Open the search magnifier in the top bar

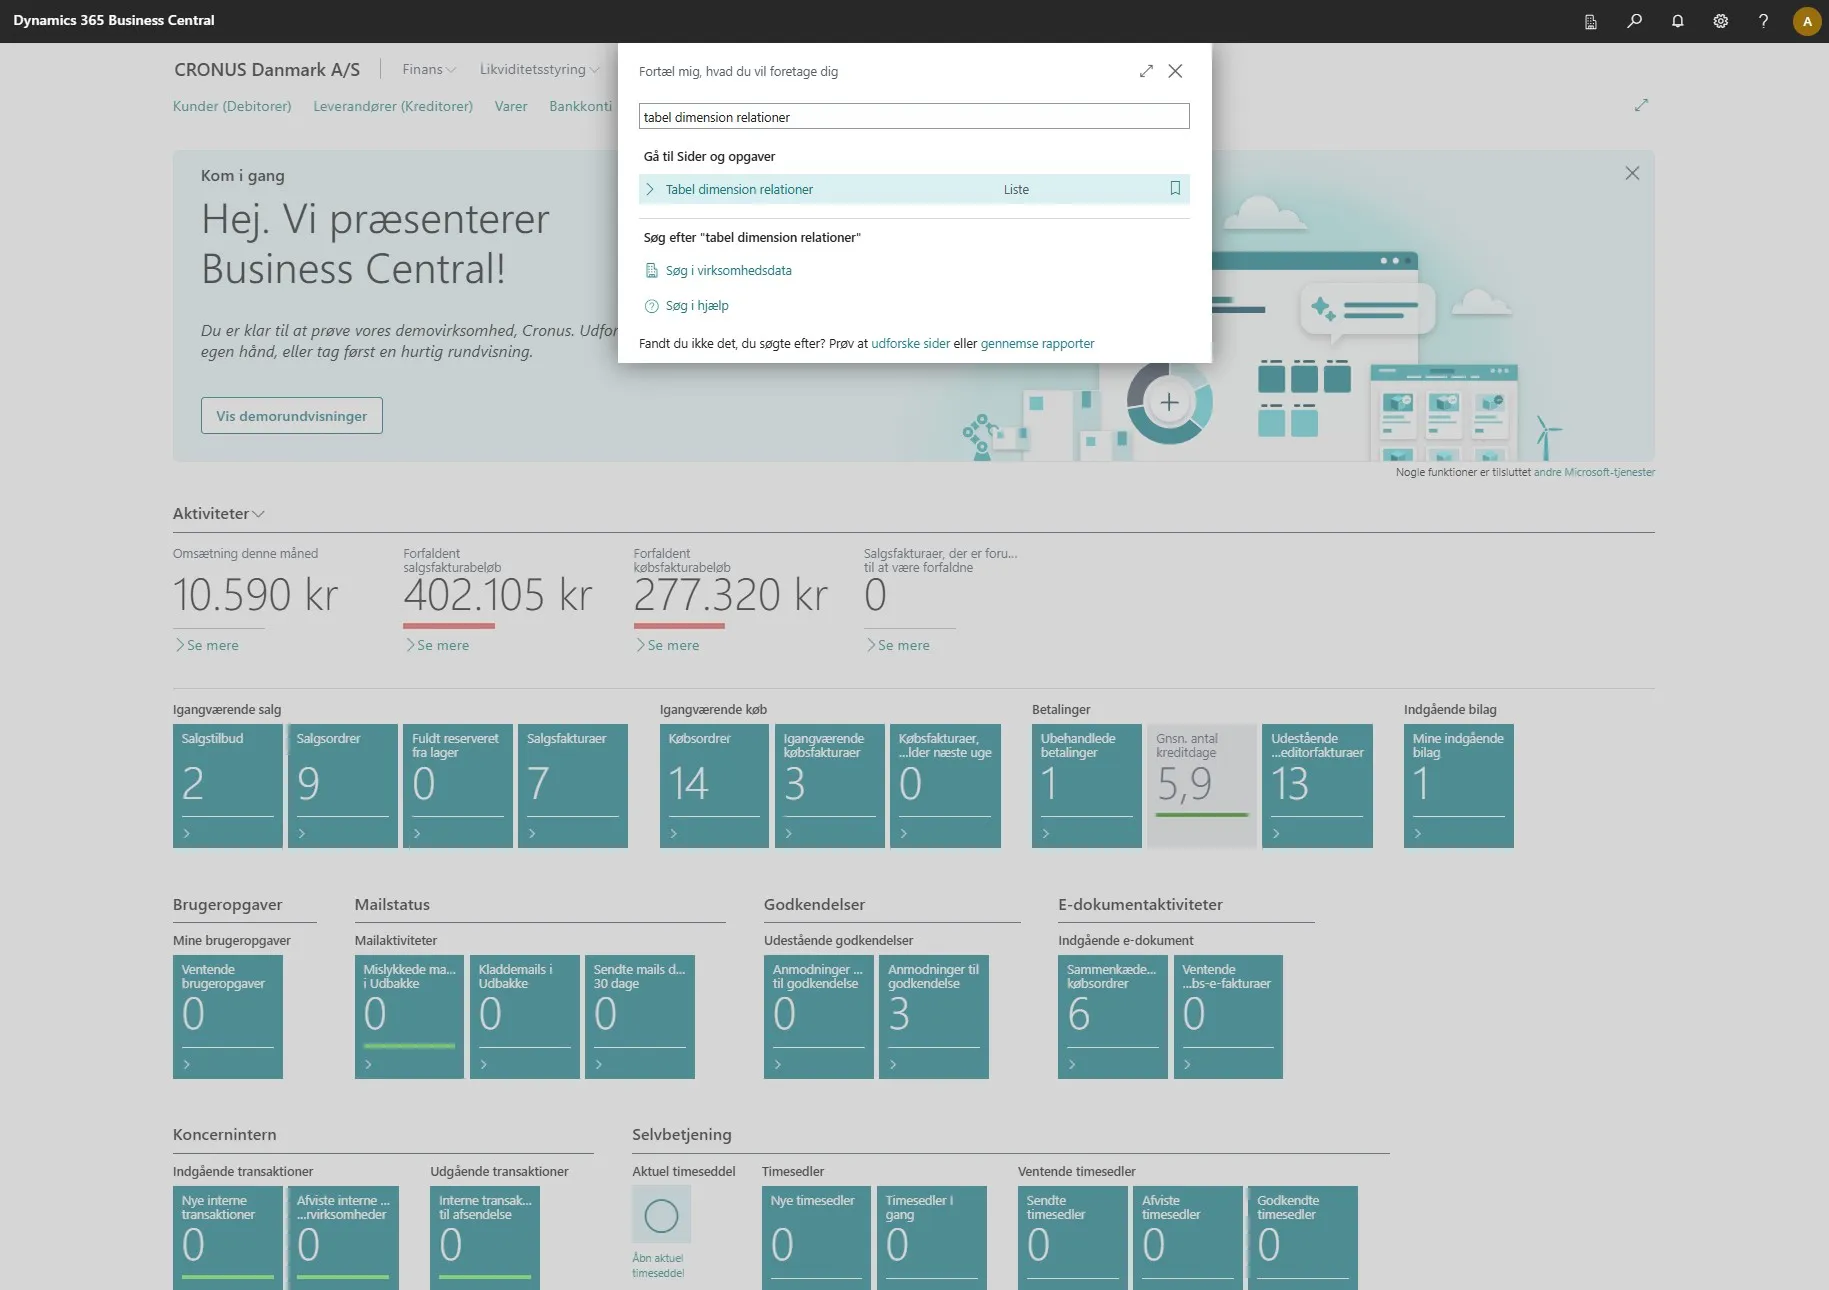click(x=1634, y=21)
